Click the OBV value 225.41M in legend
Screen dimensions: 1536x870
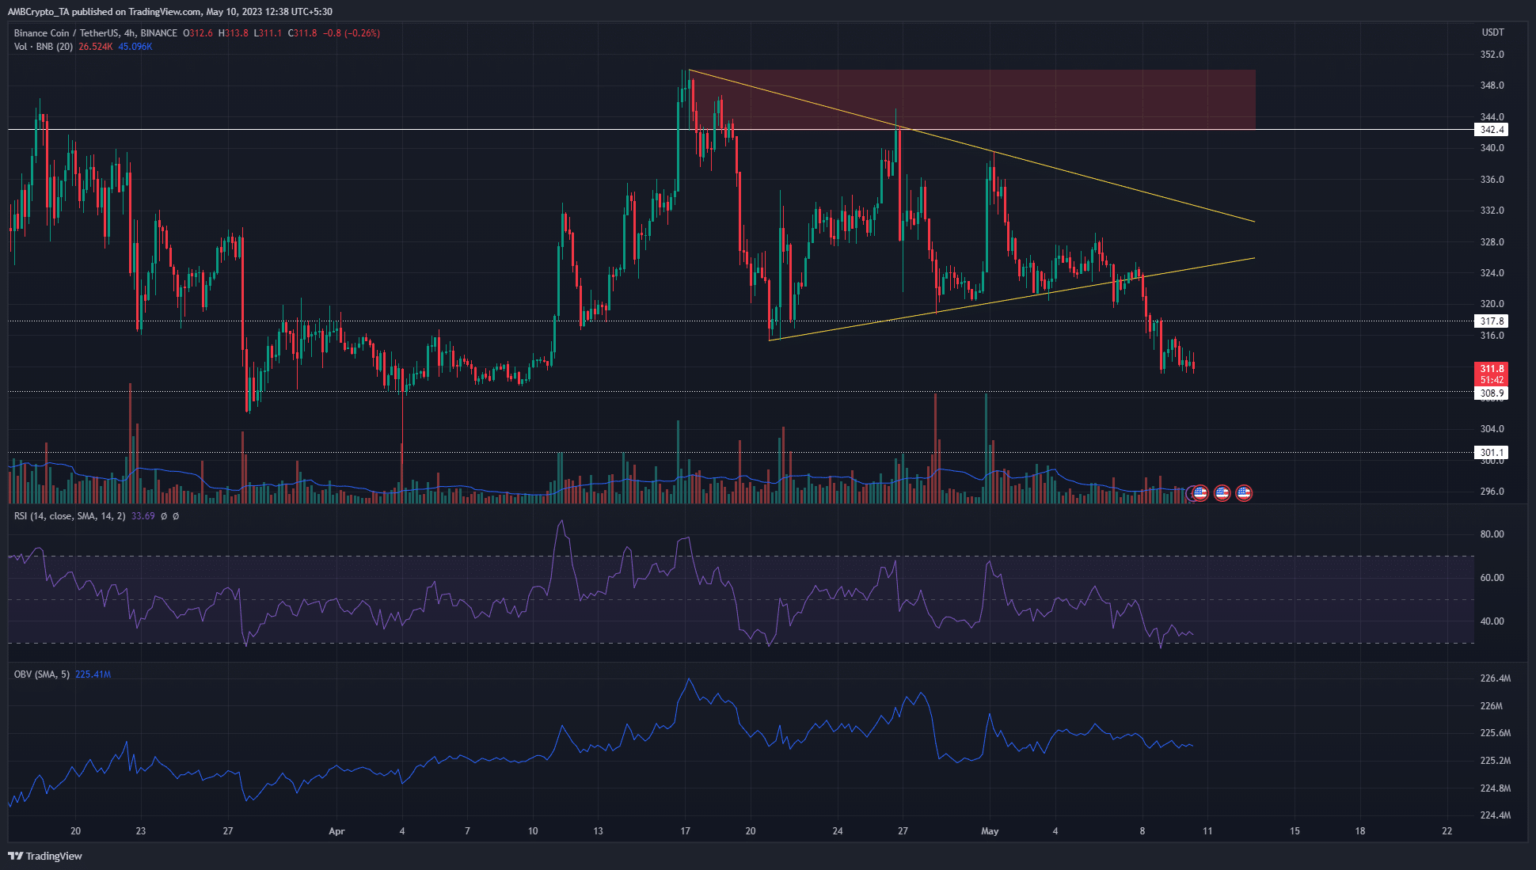click(x=92, y=674)
